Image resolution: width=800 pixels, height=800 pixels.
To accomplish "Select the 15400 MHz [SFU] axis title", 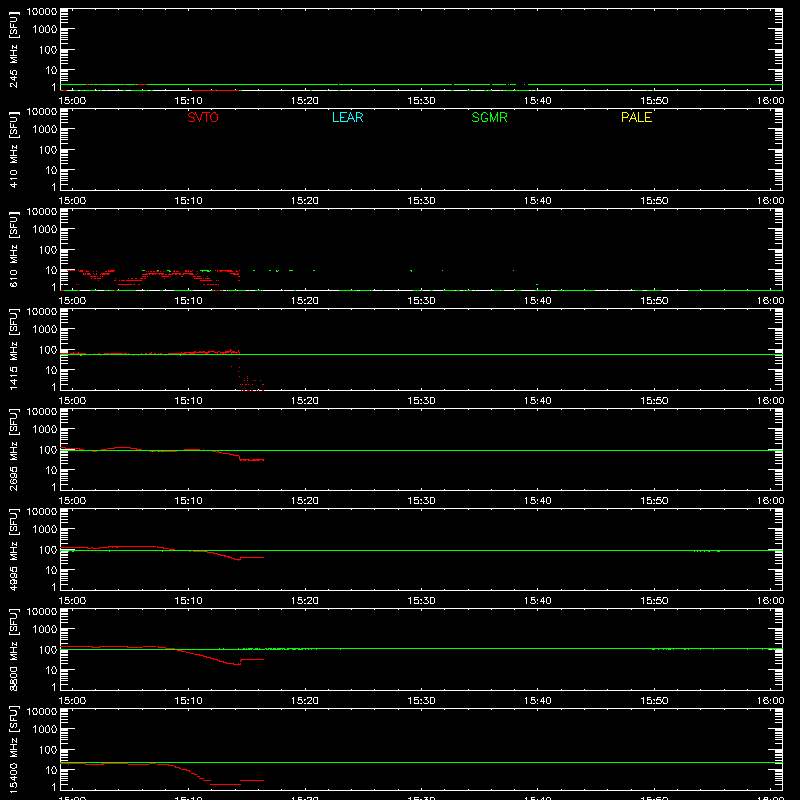I will tap(14, 749).
